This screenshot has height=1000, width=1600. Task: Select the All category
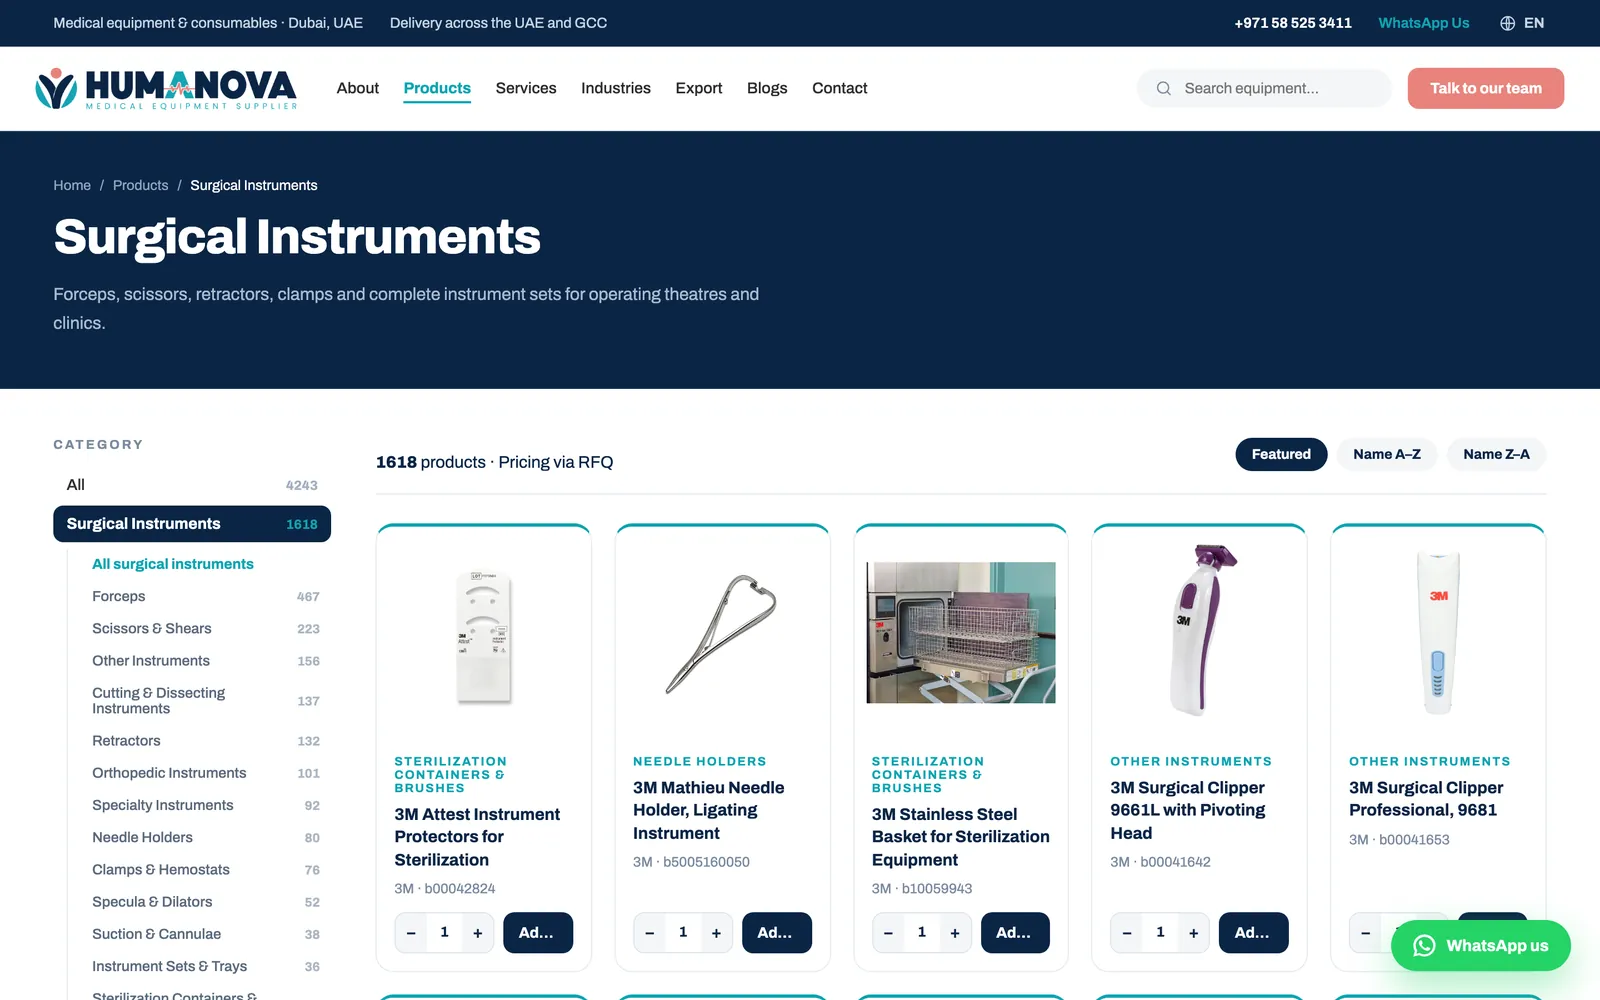click(x=192, y=485)
